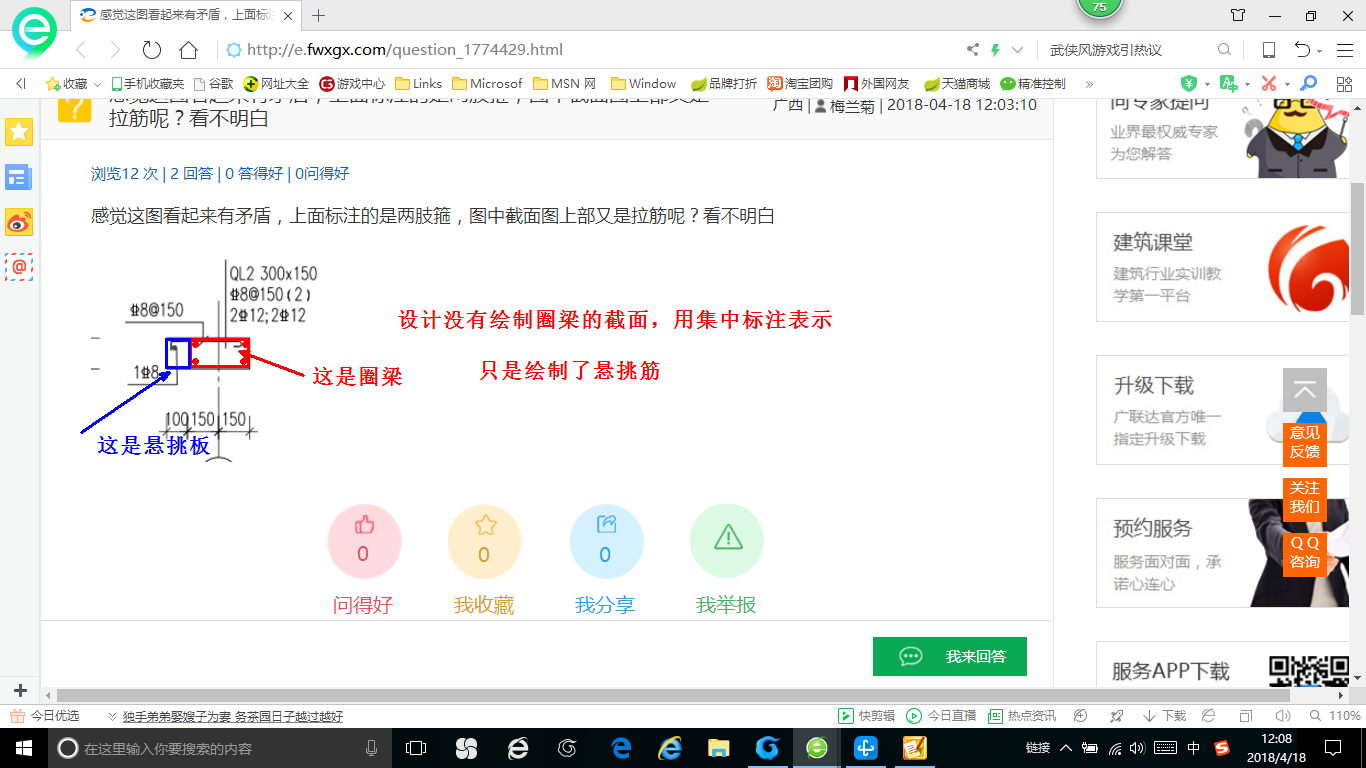Screen dimensions: 1366x768
Task: Open the MSN 网 bookmark folder
Action: [566, 84]
